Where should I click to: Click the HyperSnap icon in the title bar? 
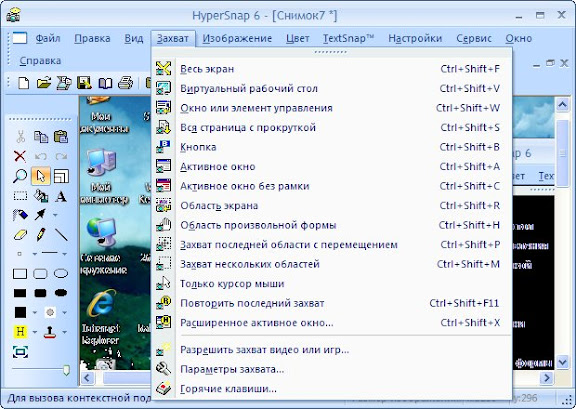(x=13, y=15)
